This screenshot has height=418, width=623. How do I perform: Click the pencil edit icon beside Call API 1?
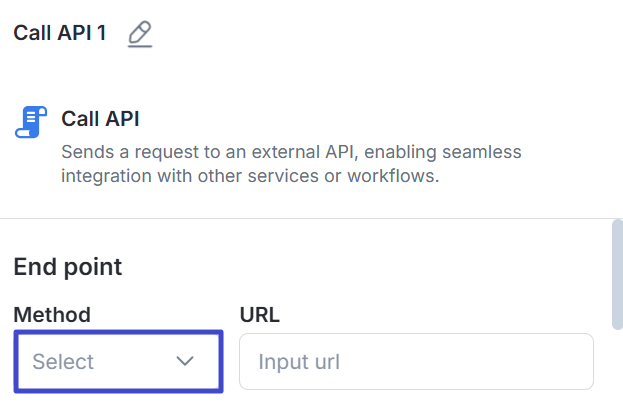[x=140, y=34]
